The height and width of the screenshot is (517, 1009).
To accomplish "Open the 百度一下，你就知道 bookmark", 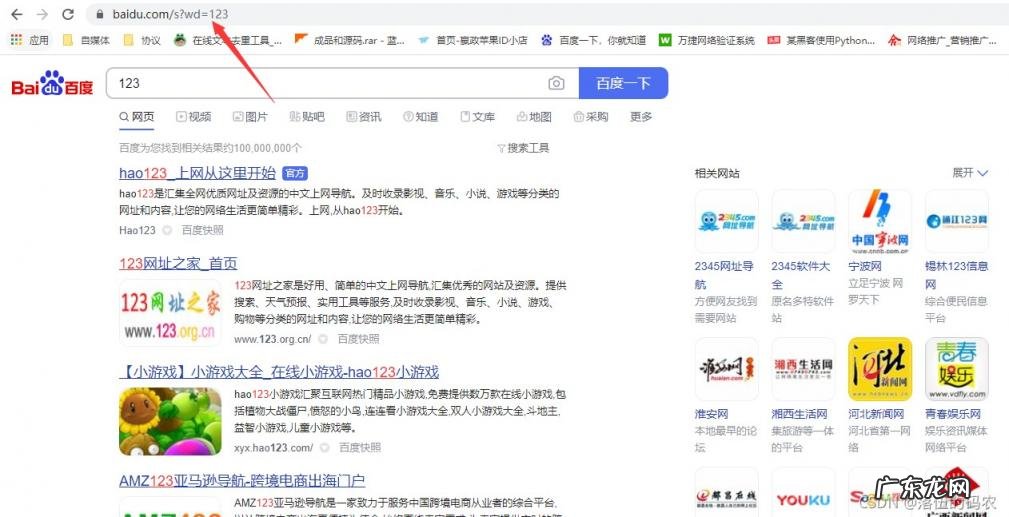I will 593,40.
